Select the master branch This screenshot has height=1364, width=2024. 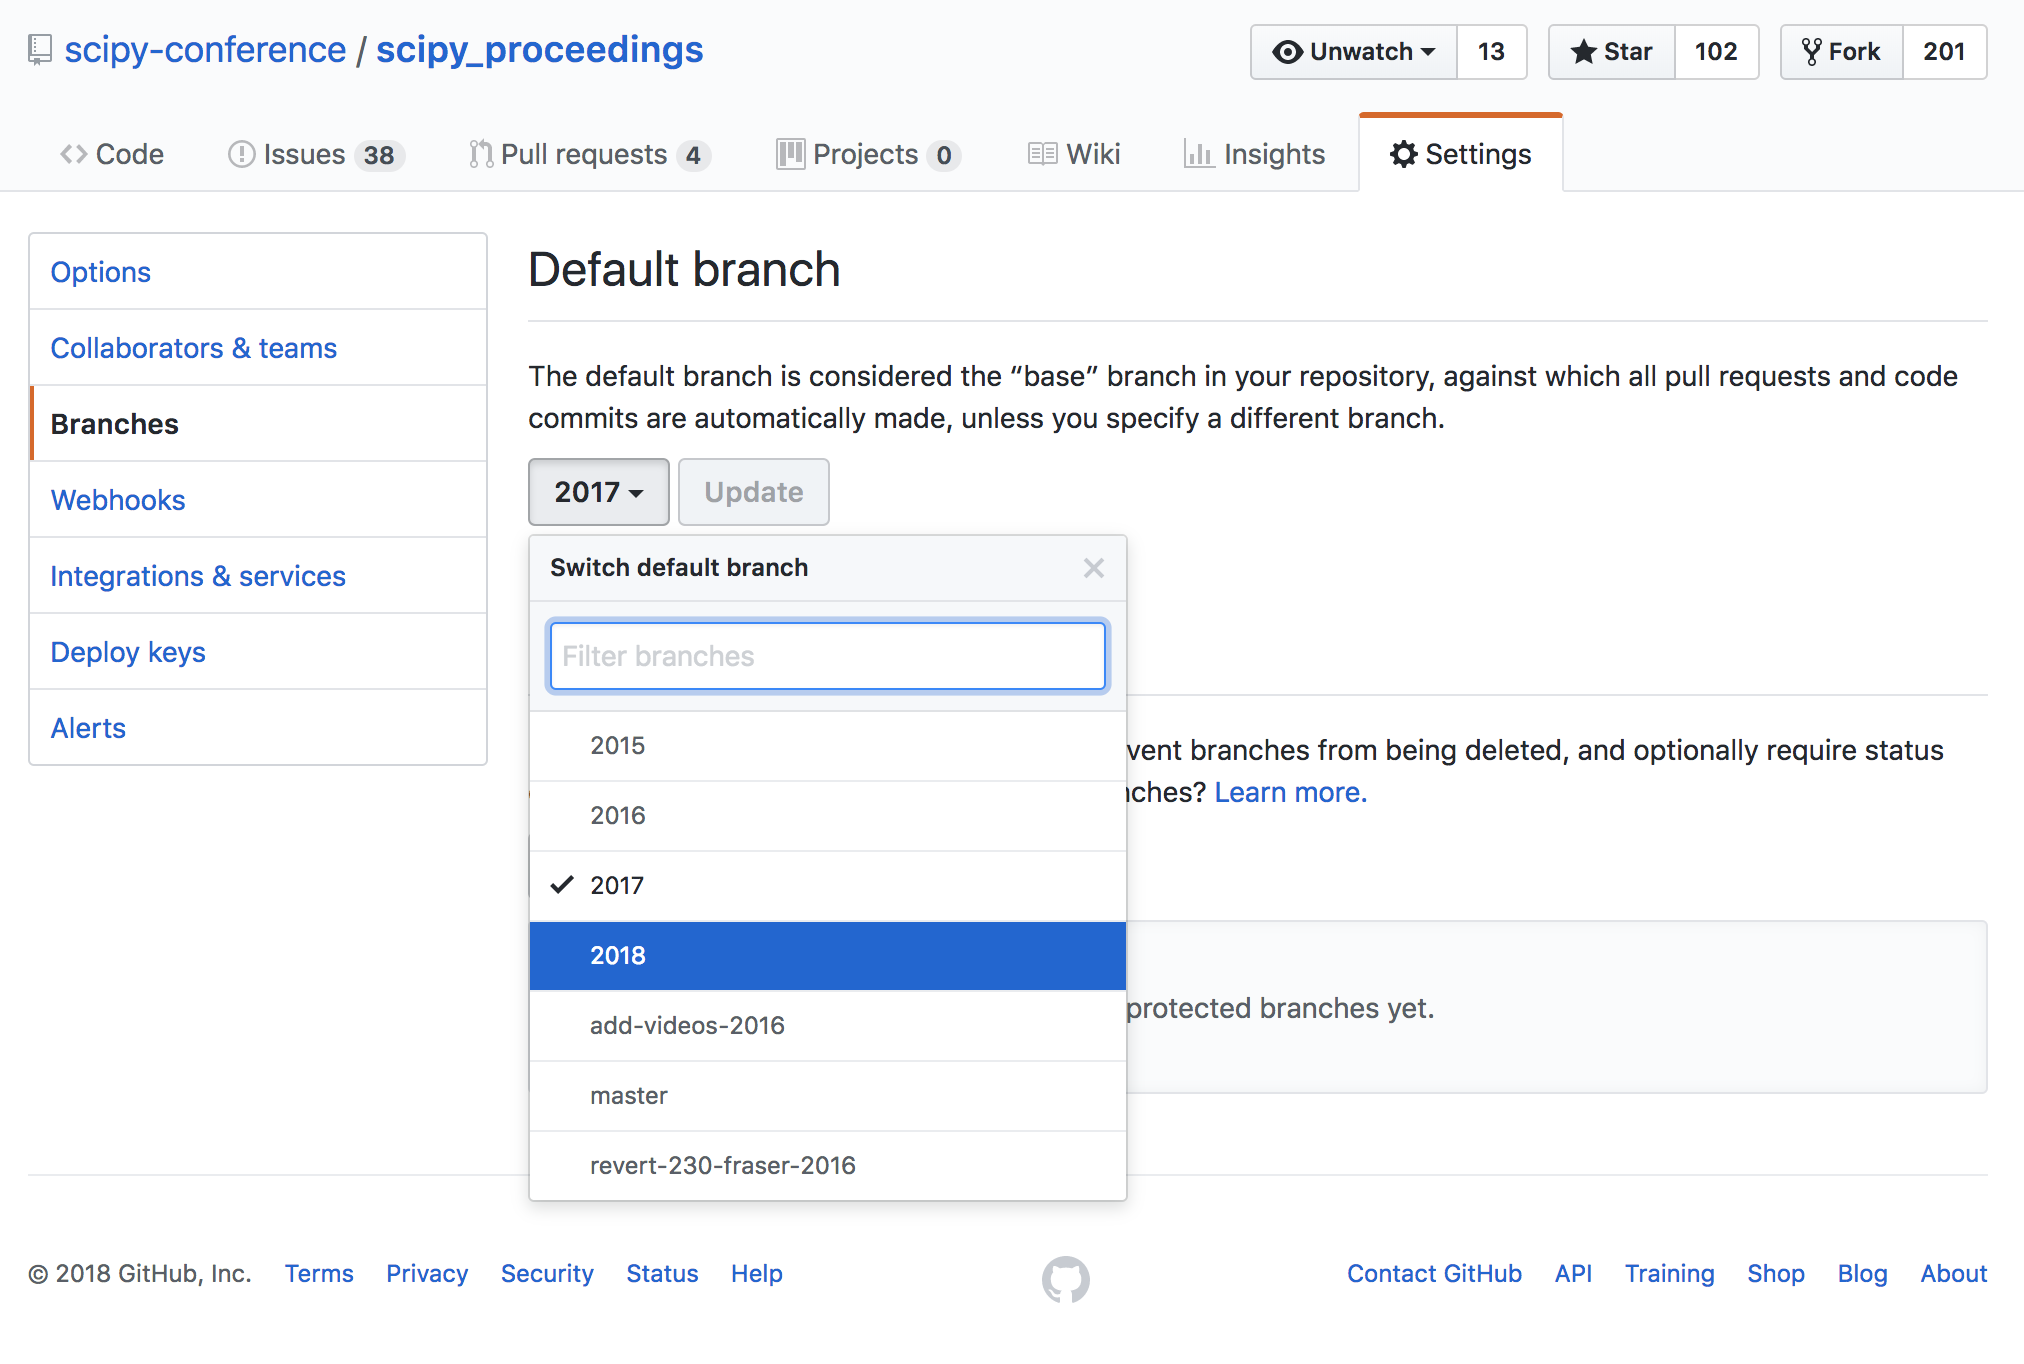(828, 1096)
